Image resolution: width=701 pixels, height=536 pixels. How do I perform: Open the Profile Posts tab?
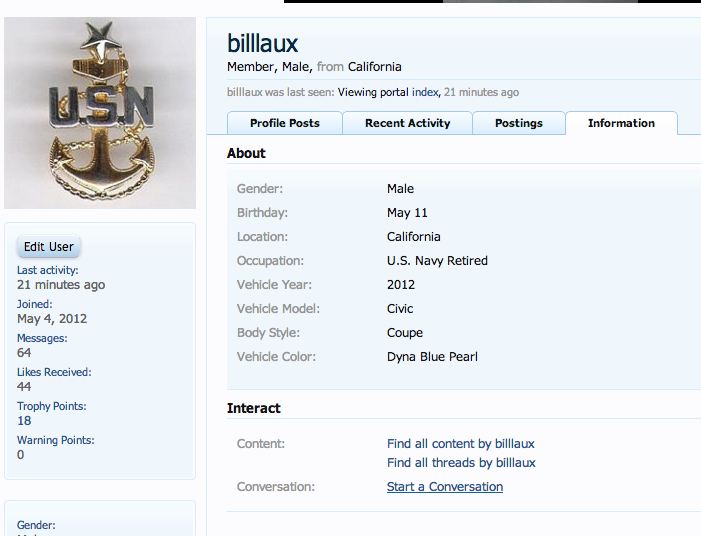[285, 123]
